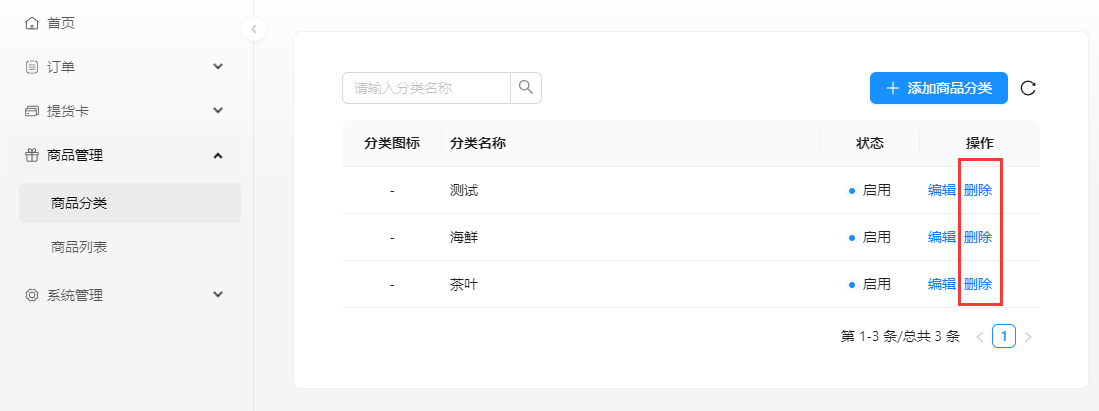This screenshot has width=1099, height=411.
Task: Click 添加商品分类 button
Action: point(938,88)
